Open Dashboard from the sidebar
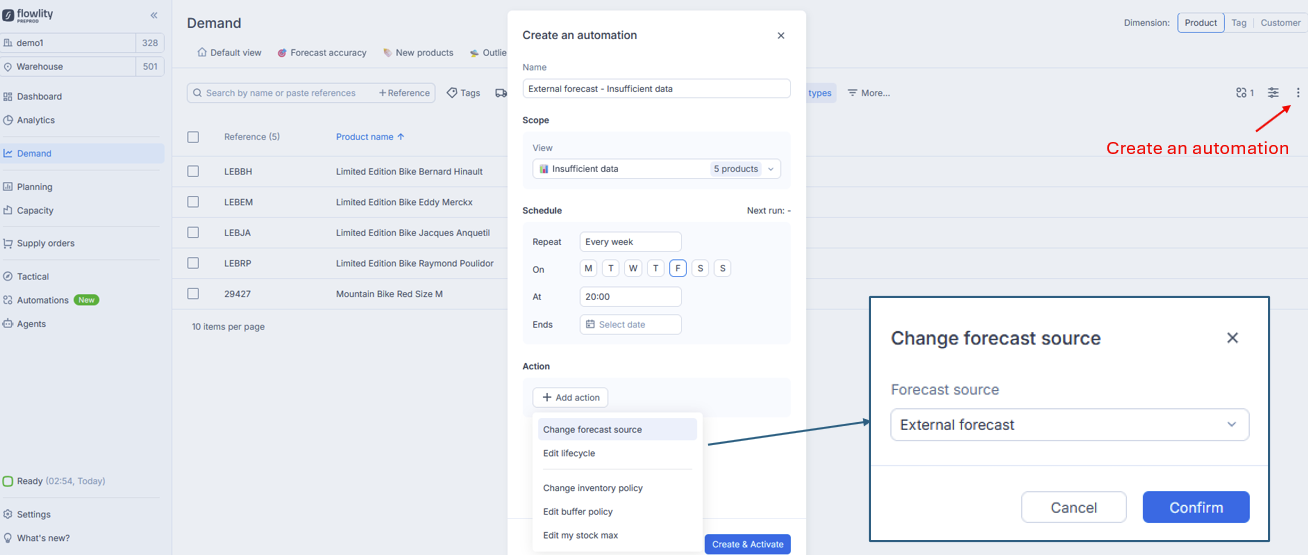Screen dimensions: 1308x555 point(39,97)
